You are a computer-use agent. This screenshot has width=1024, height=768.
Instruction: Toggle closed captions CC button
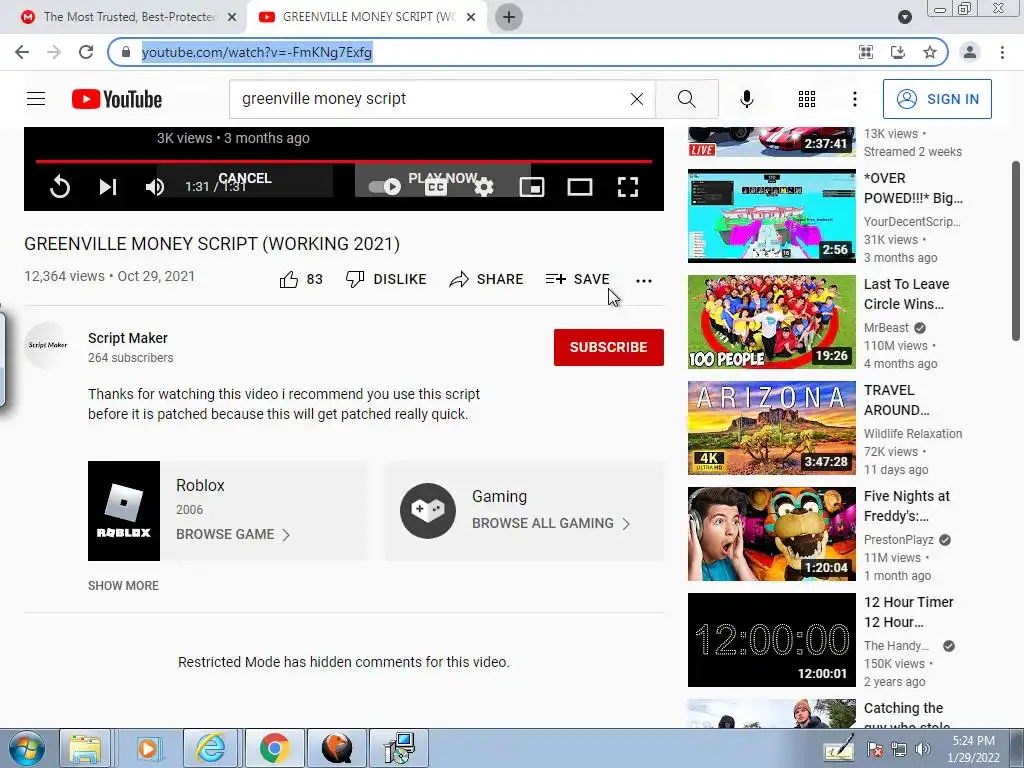(x=436, y=187)
